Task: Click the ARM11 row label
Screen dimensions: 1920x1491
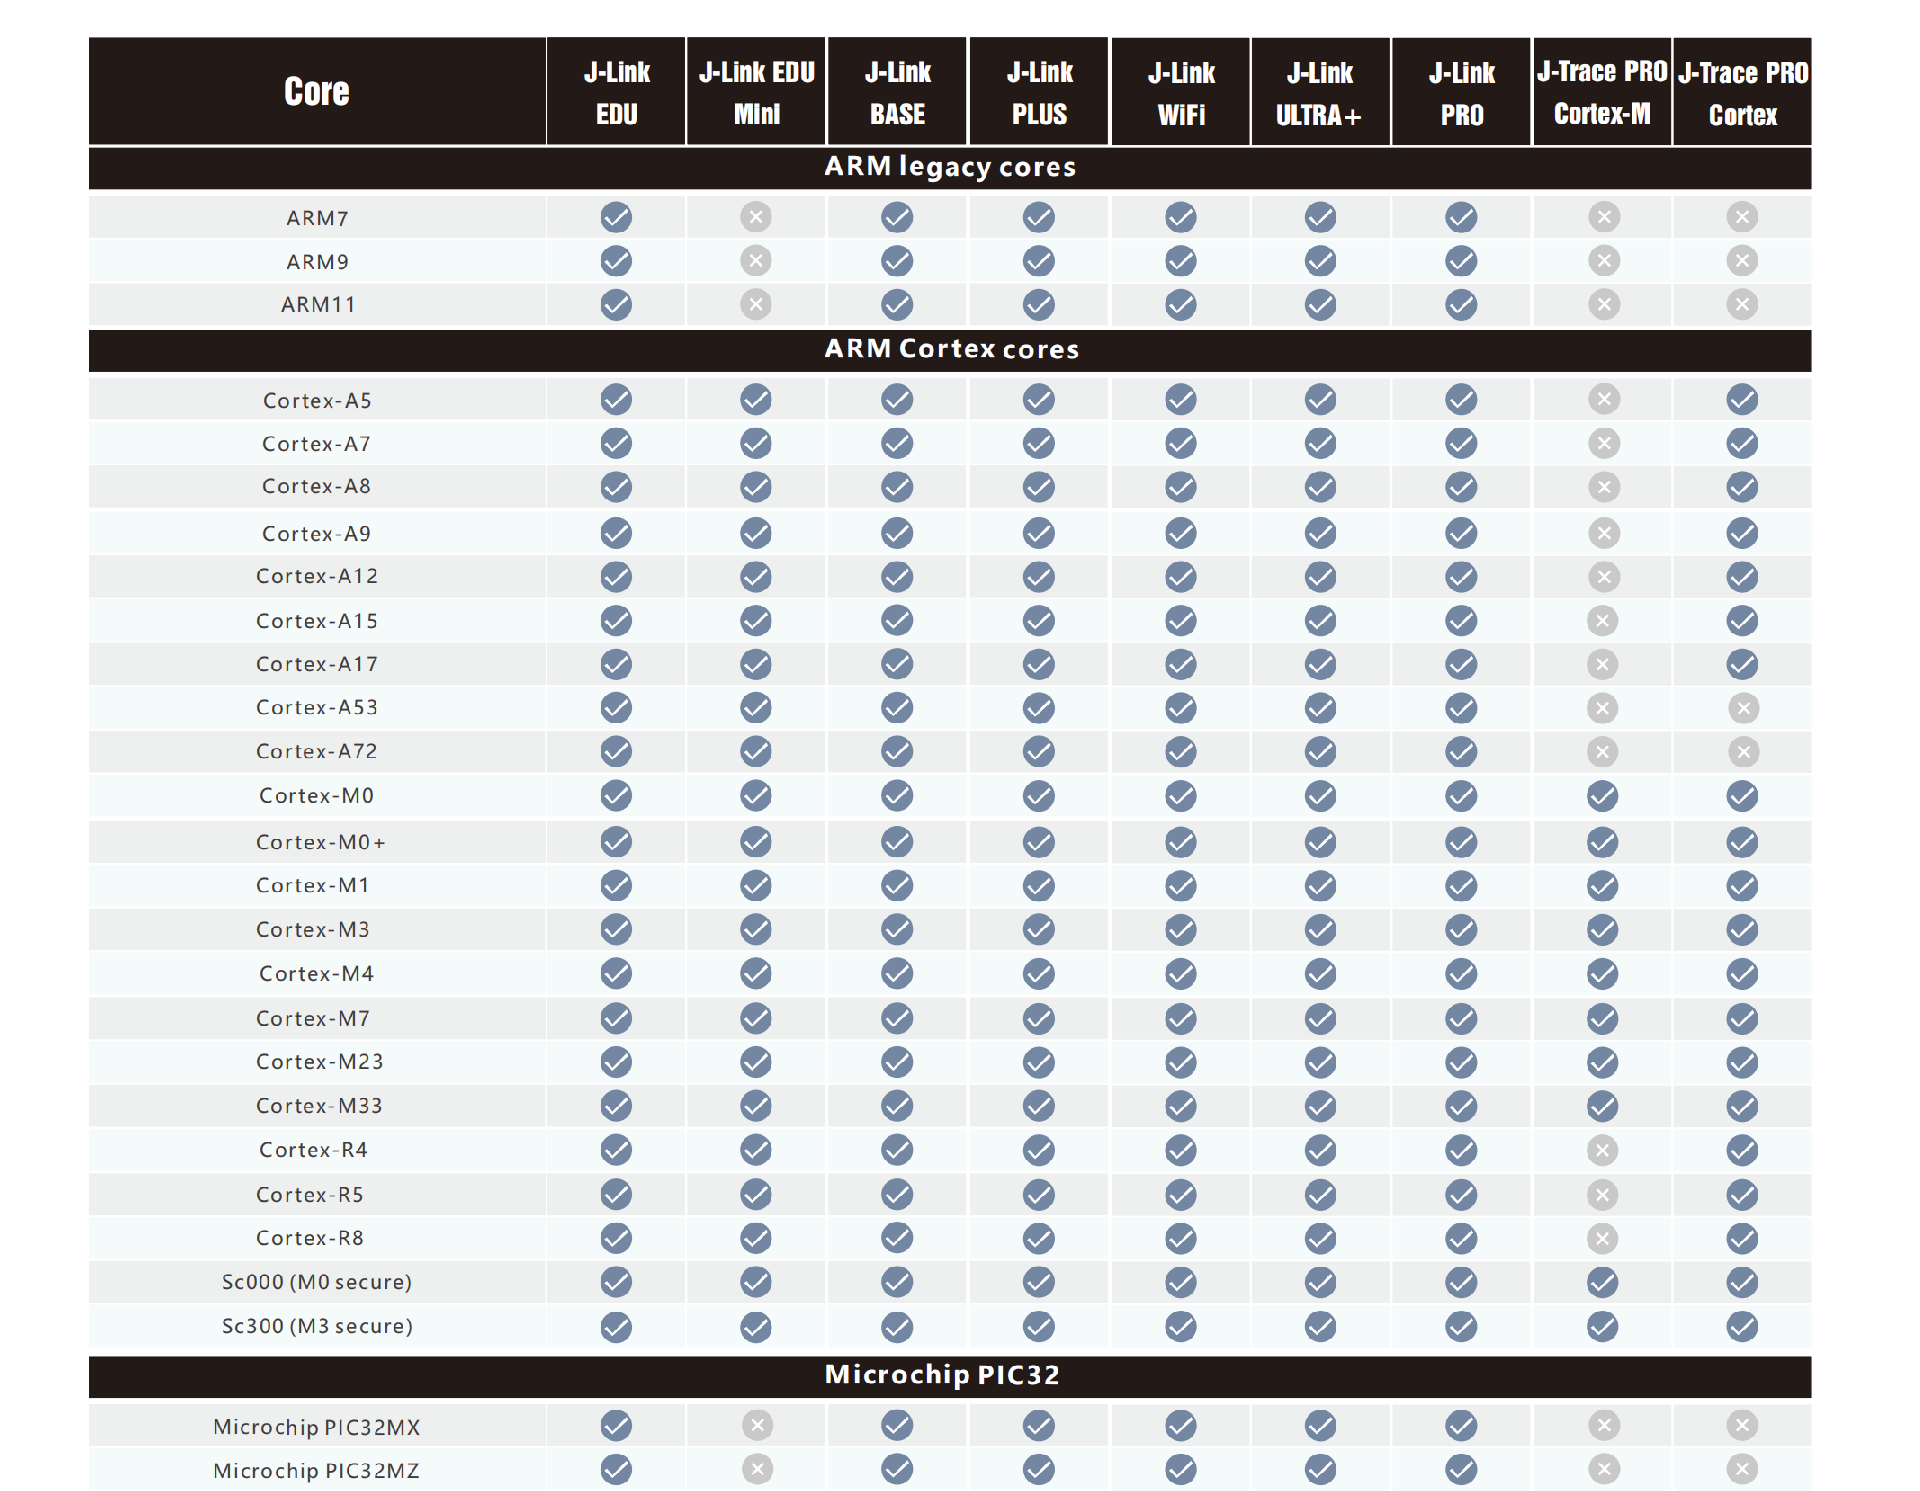Action: tap(318, 305)
